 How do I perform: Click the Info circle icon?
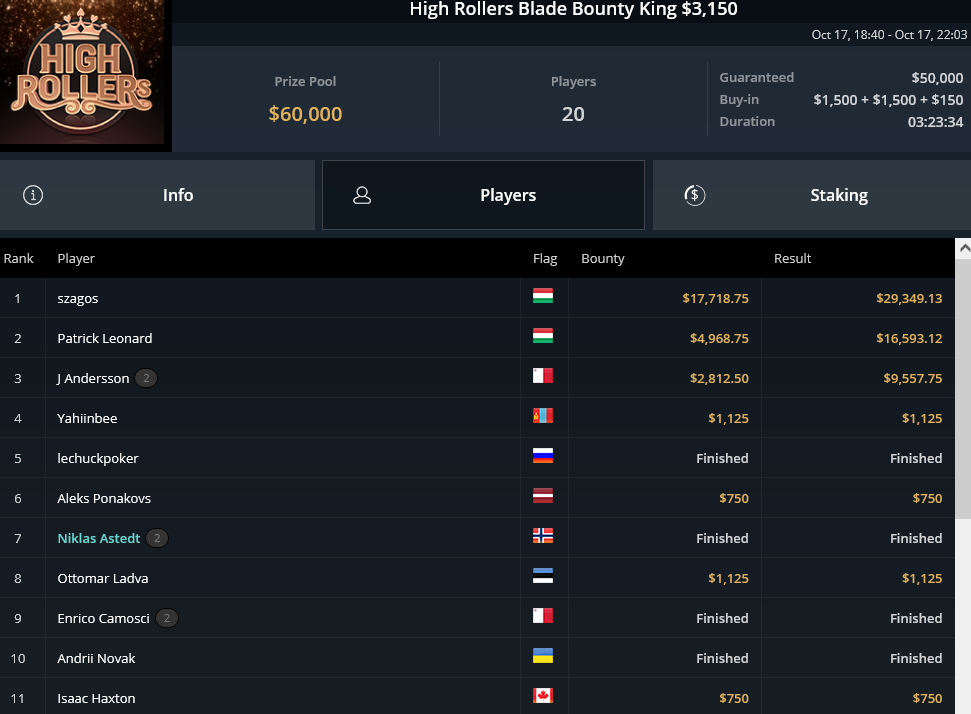33,195
